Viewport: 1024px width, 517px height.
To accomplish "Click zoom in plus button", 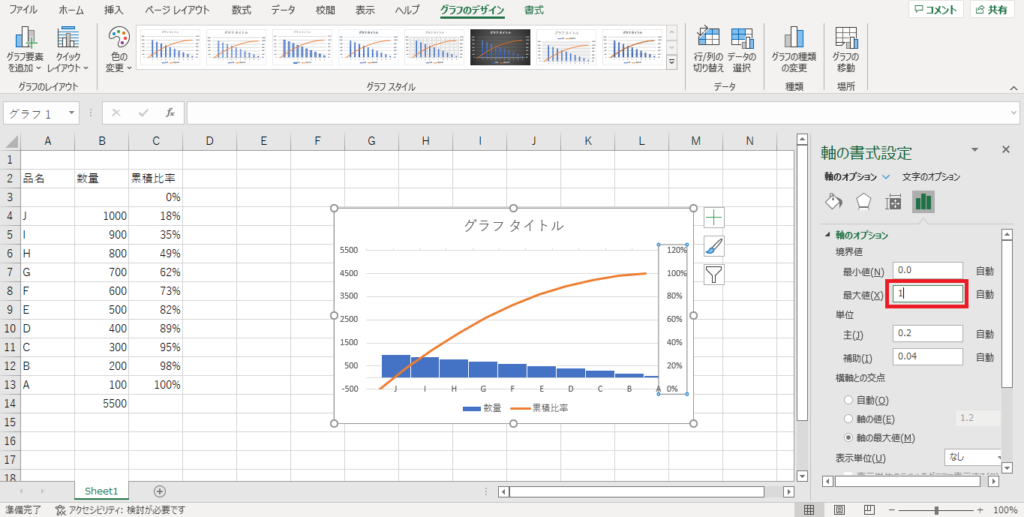I will pos(980,510).
